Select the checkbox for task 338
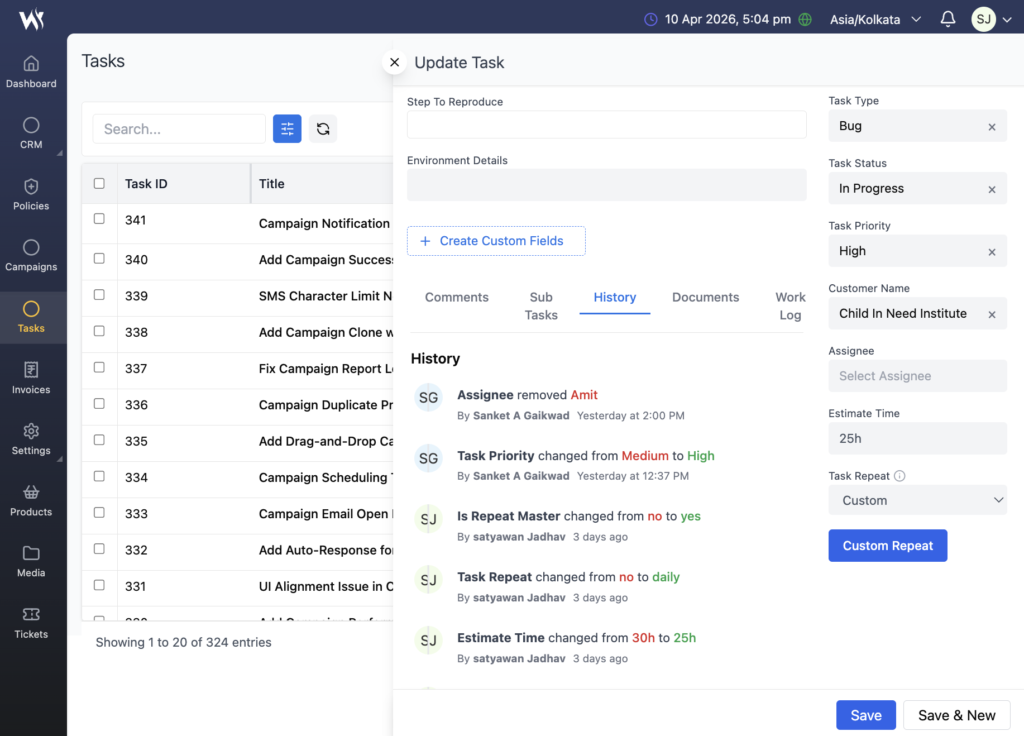 pyautogui.click(x=99, y=331)
